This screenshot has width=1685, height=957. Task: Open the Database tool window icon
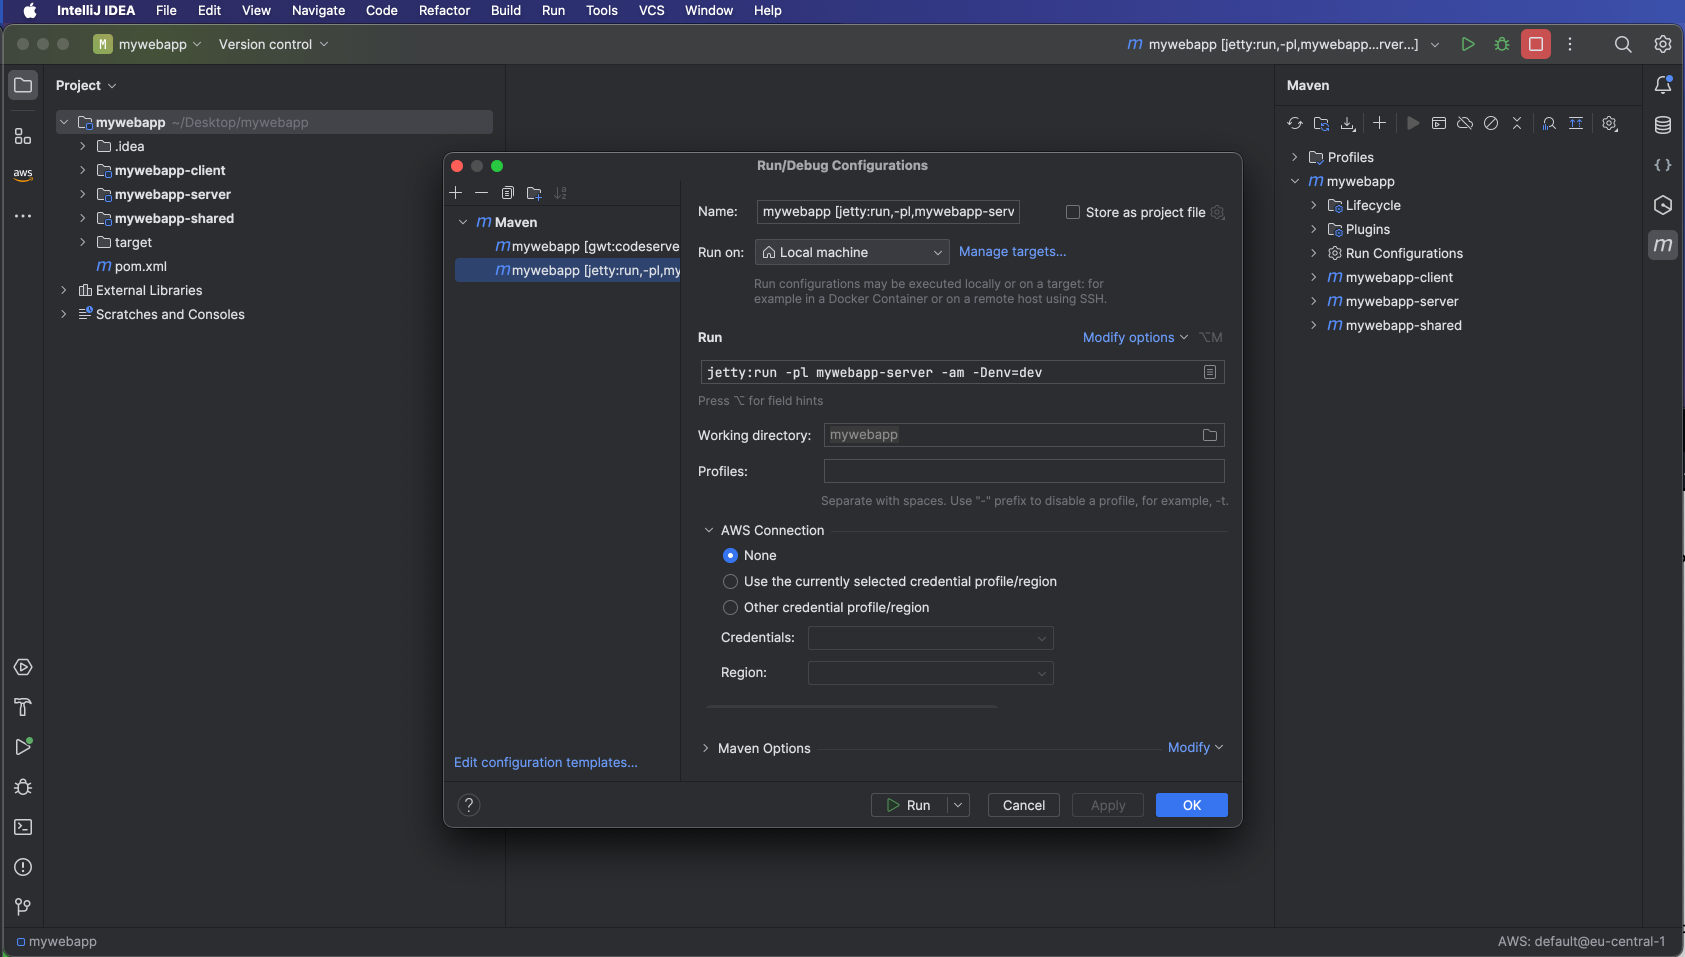pos(1663,125)
